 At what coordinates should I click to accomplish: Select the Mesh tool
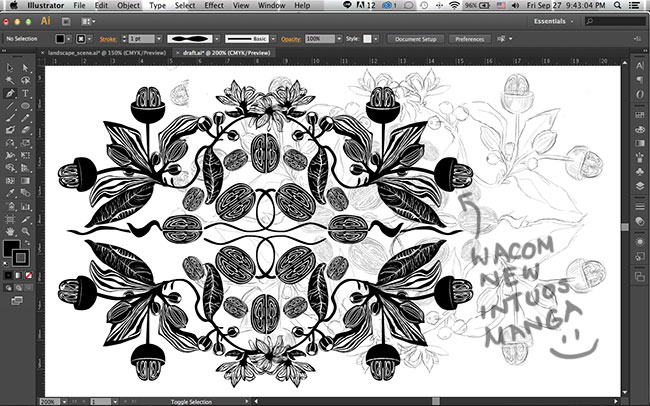coord(10,181)
